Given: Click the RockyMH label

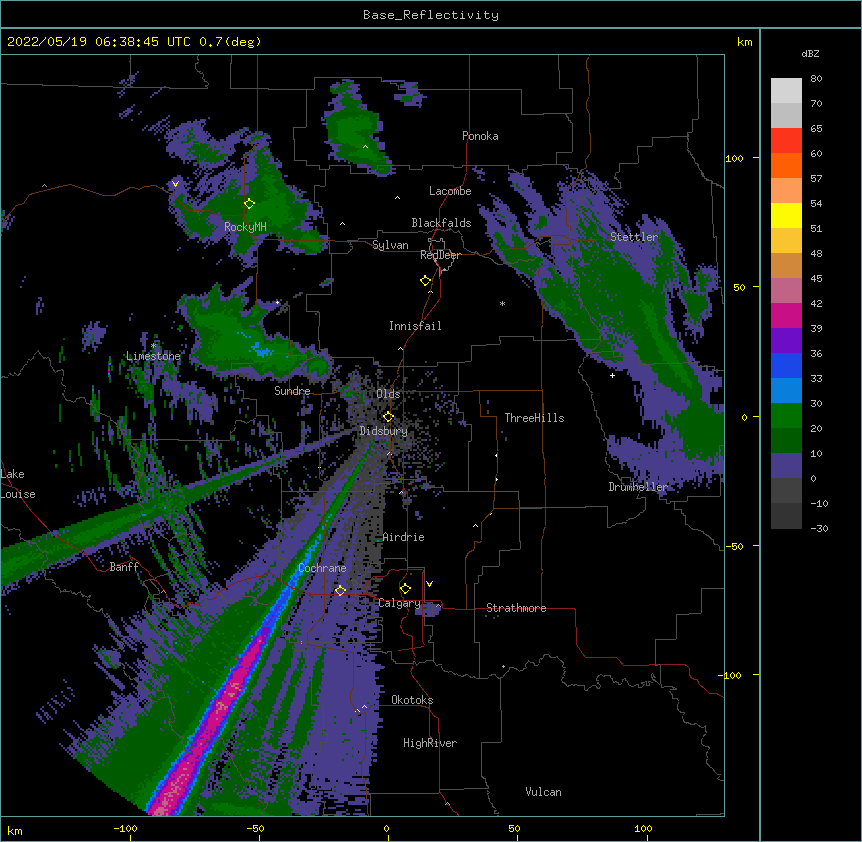Looking at the screenshot, I should pyautogui.click(x=245, y=227).
